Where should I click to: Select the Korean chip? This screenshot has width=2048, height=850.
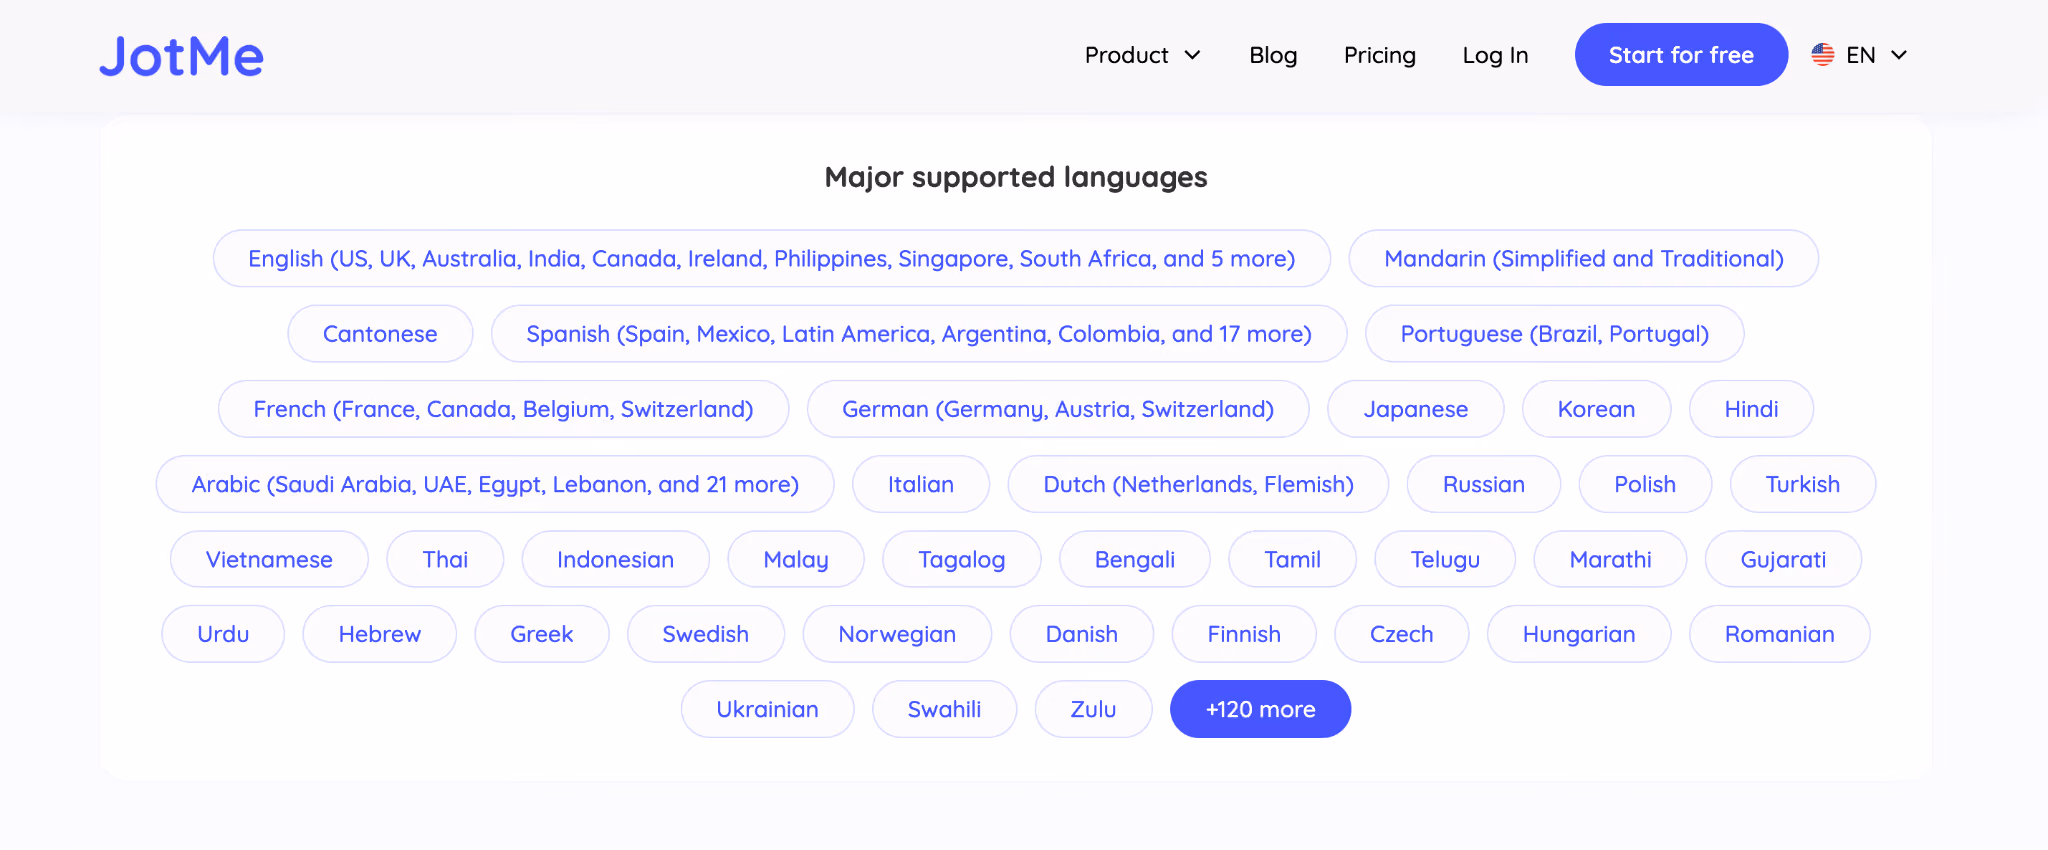[x=1596, y=409]
